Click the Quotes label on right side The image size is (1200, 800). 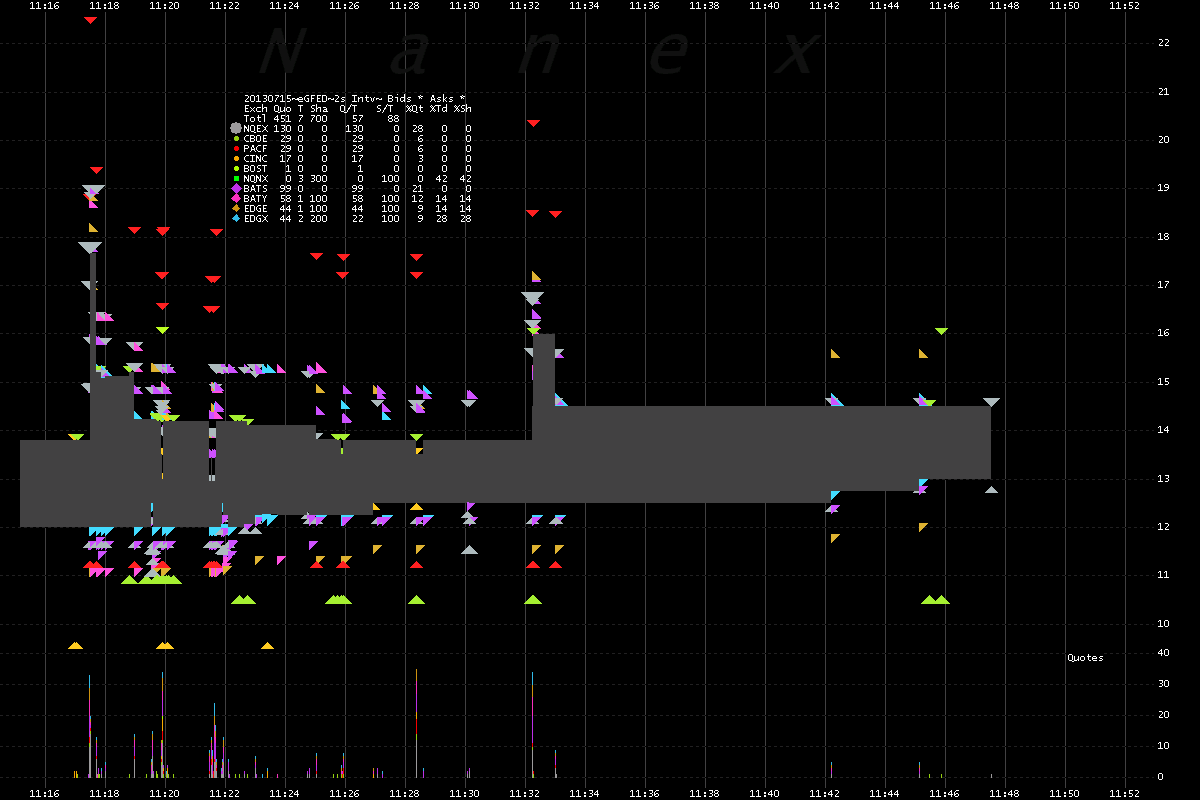click(1085, 658)
